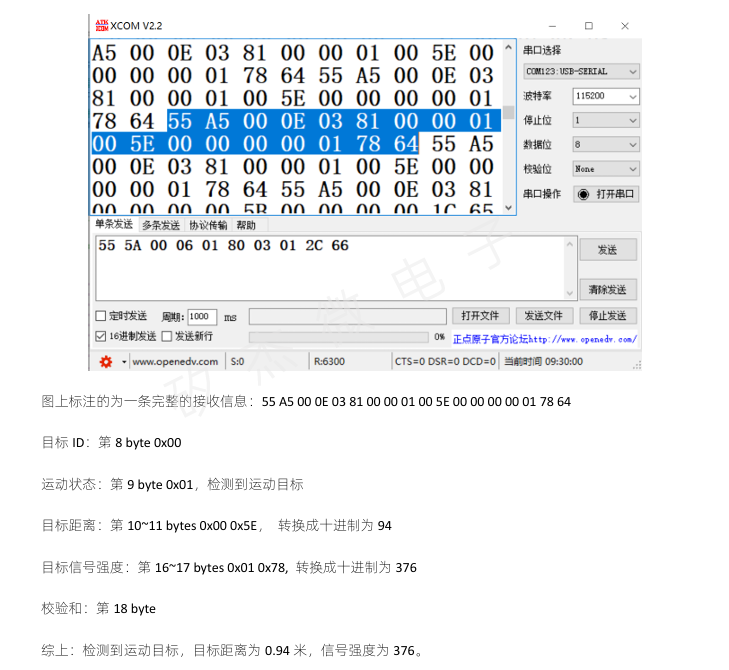729x670 pixels.
Task: Click the 0% progress text
Action: click(x=440, y=337)
